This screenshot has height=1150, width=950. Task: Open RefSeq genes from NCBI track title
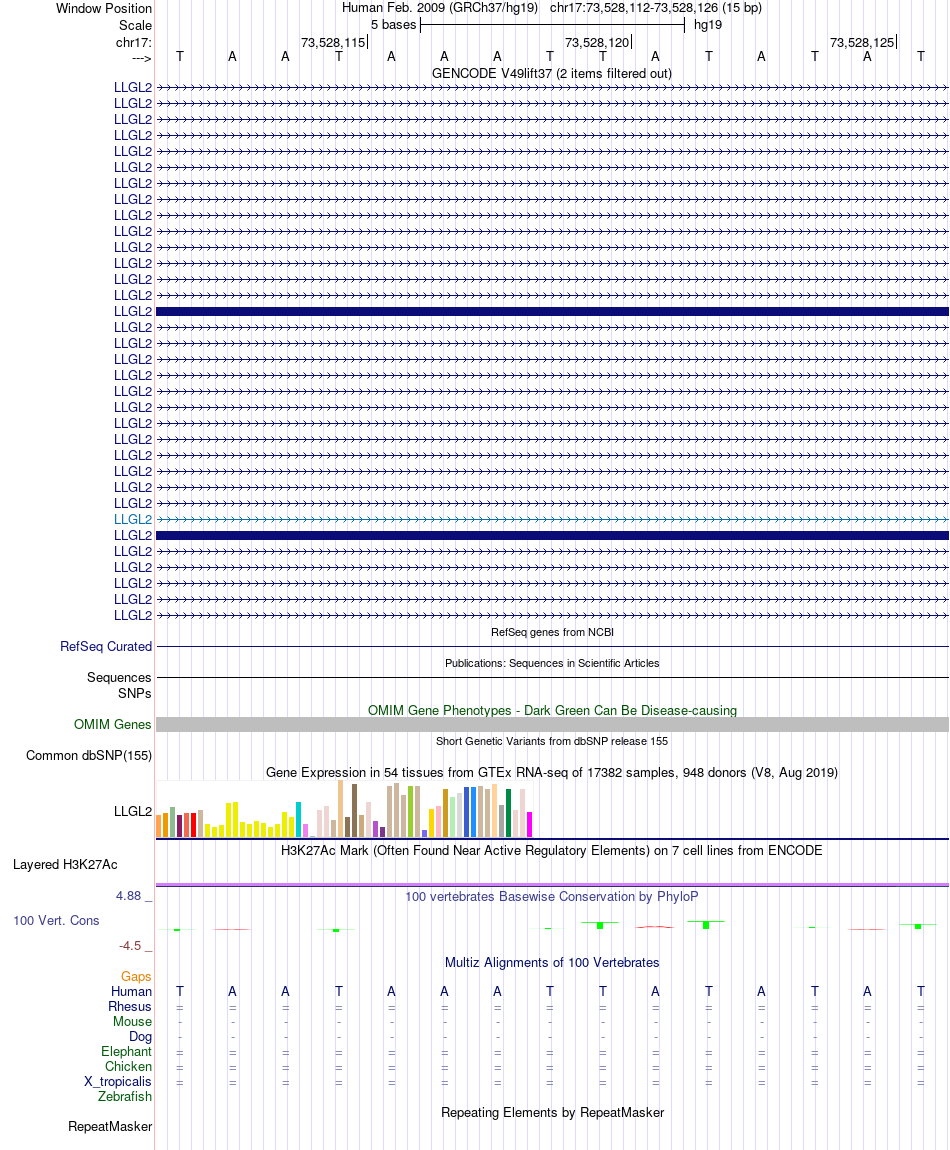[552, 632]
